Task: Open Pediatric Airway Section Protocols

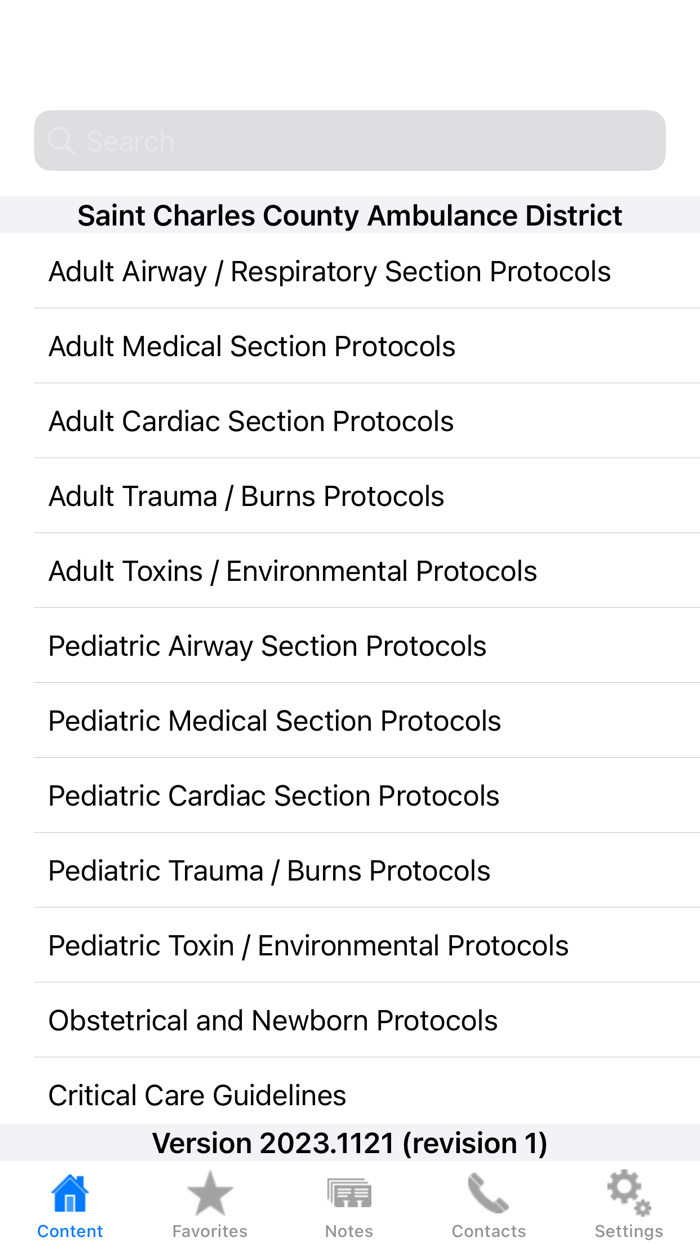Action: [267, 646]
